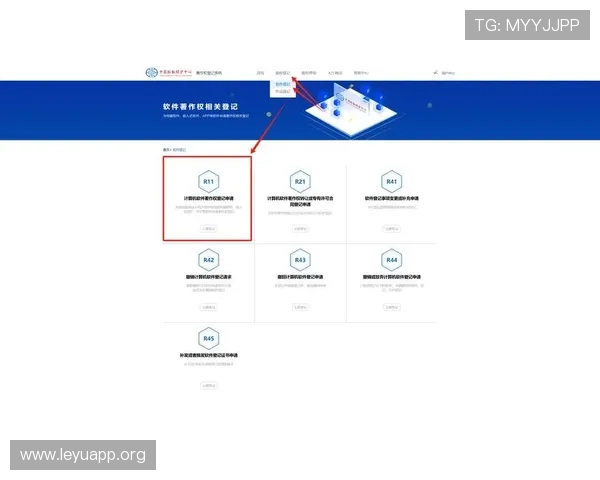Select 作品登记 in the dropdown menu
The width and height of the screenshot is (600, 480).
tap(283, 91)
